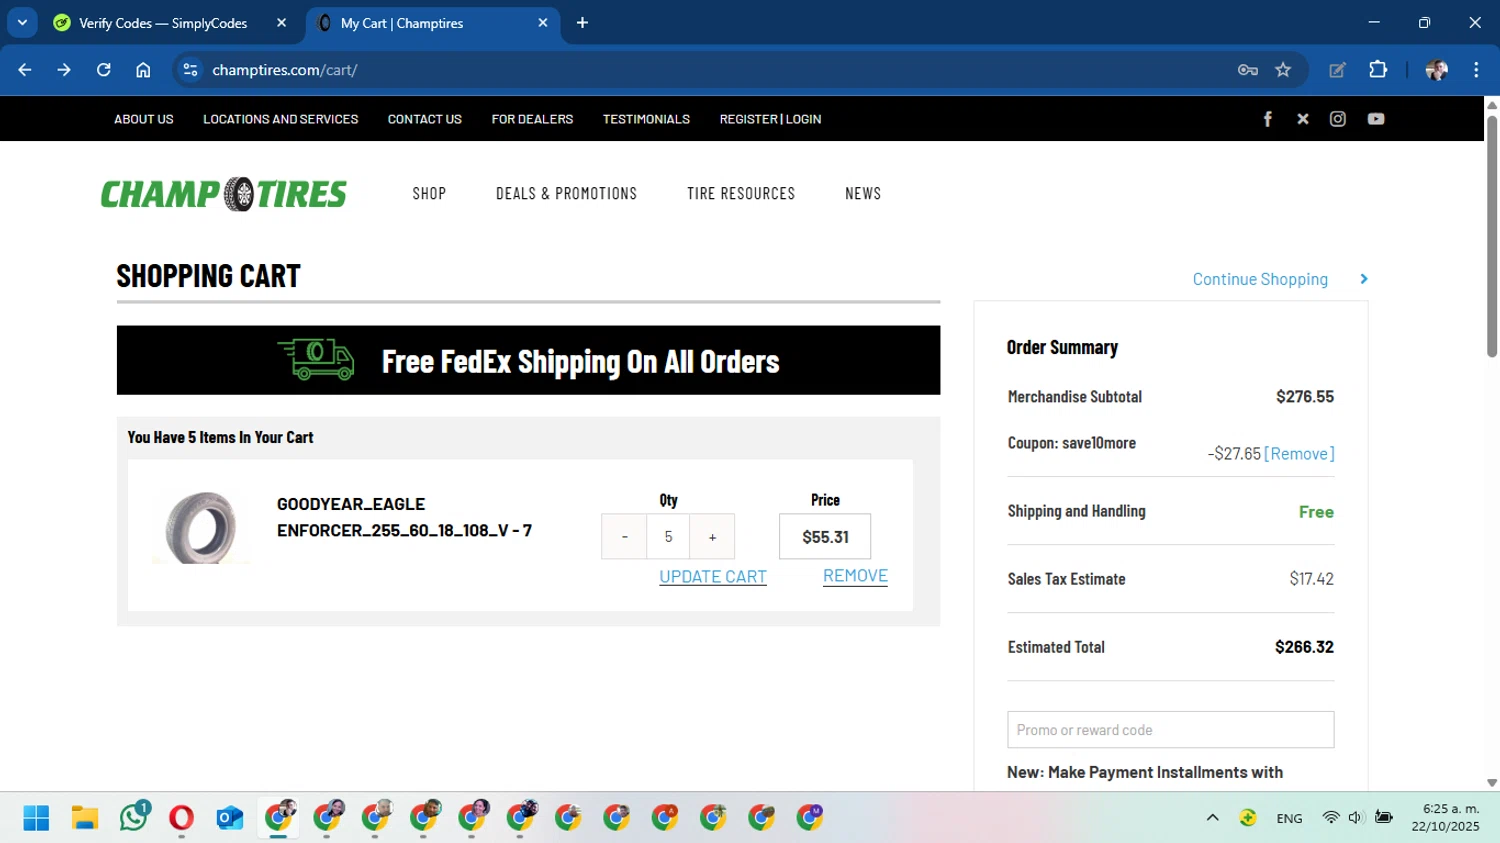Open the CONTACT US link
1500x843 pixels.
tap(425, 119)
